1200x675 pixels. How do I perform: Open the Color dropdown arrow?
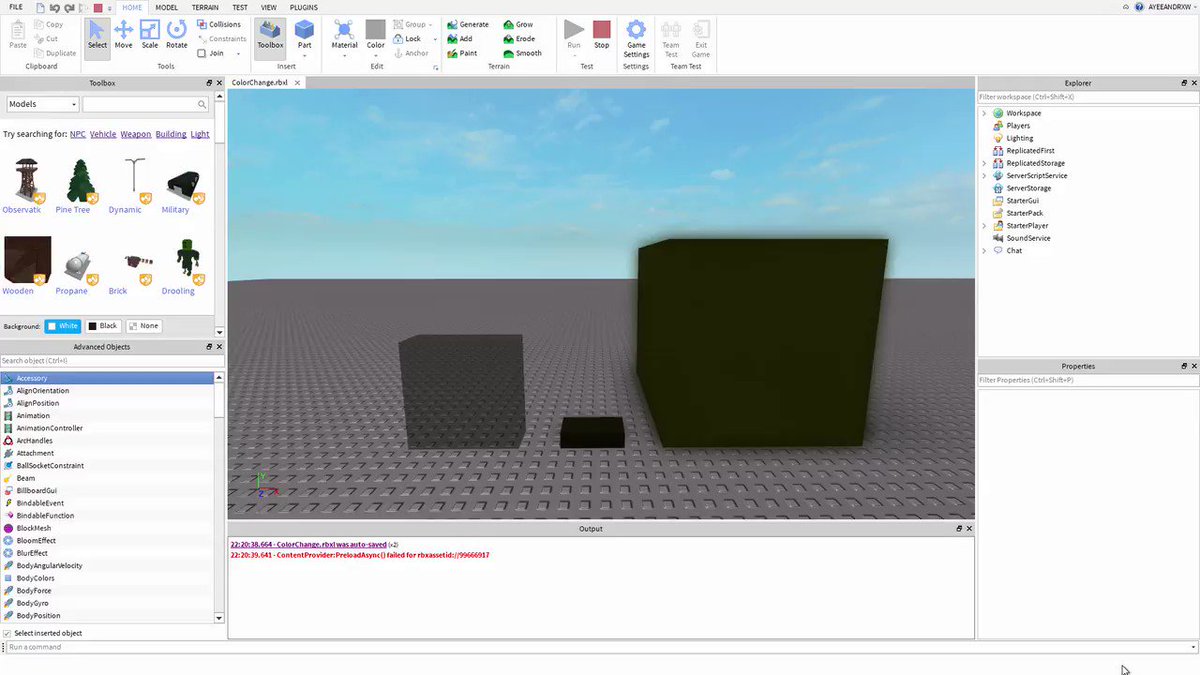pos(375,55)
